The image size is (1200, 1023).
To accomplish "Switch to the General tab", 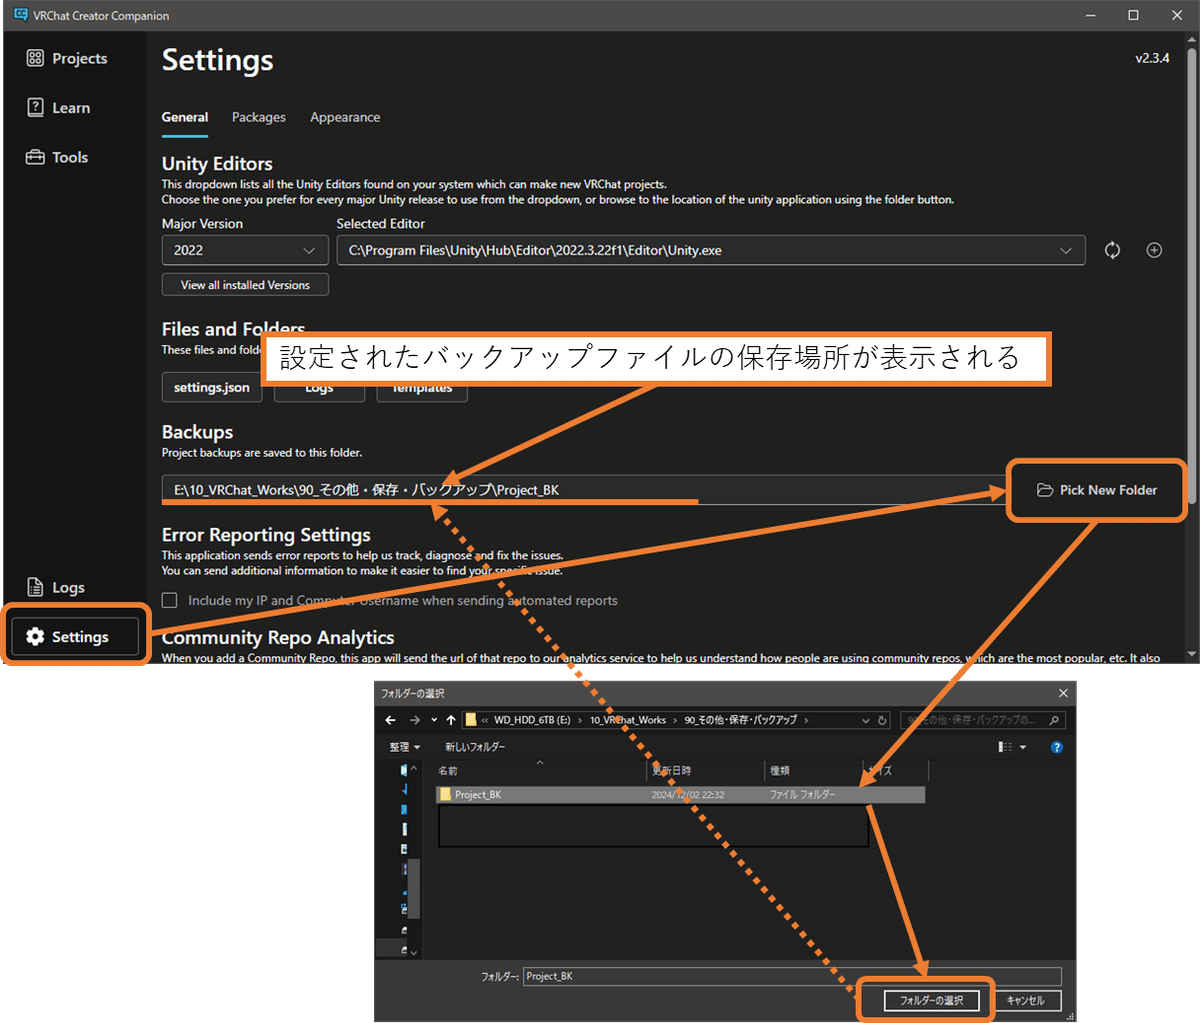I will tap(185, 117).
